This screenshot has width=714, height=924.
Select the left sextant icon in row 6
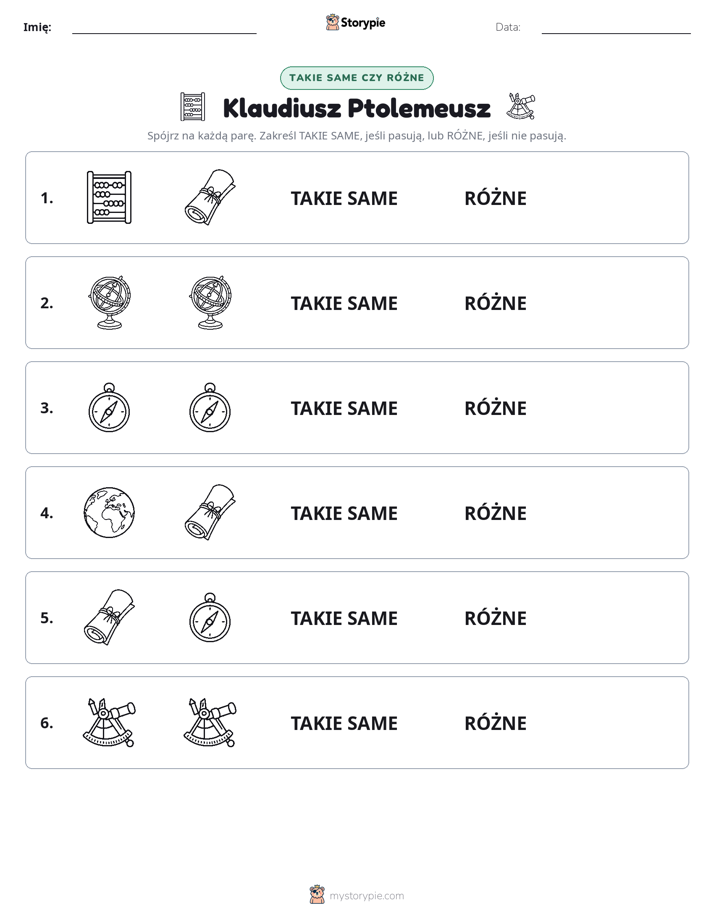[109, 722]
